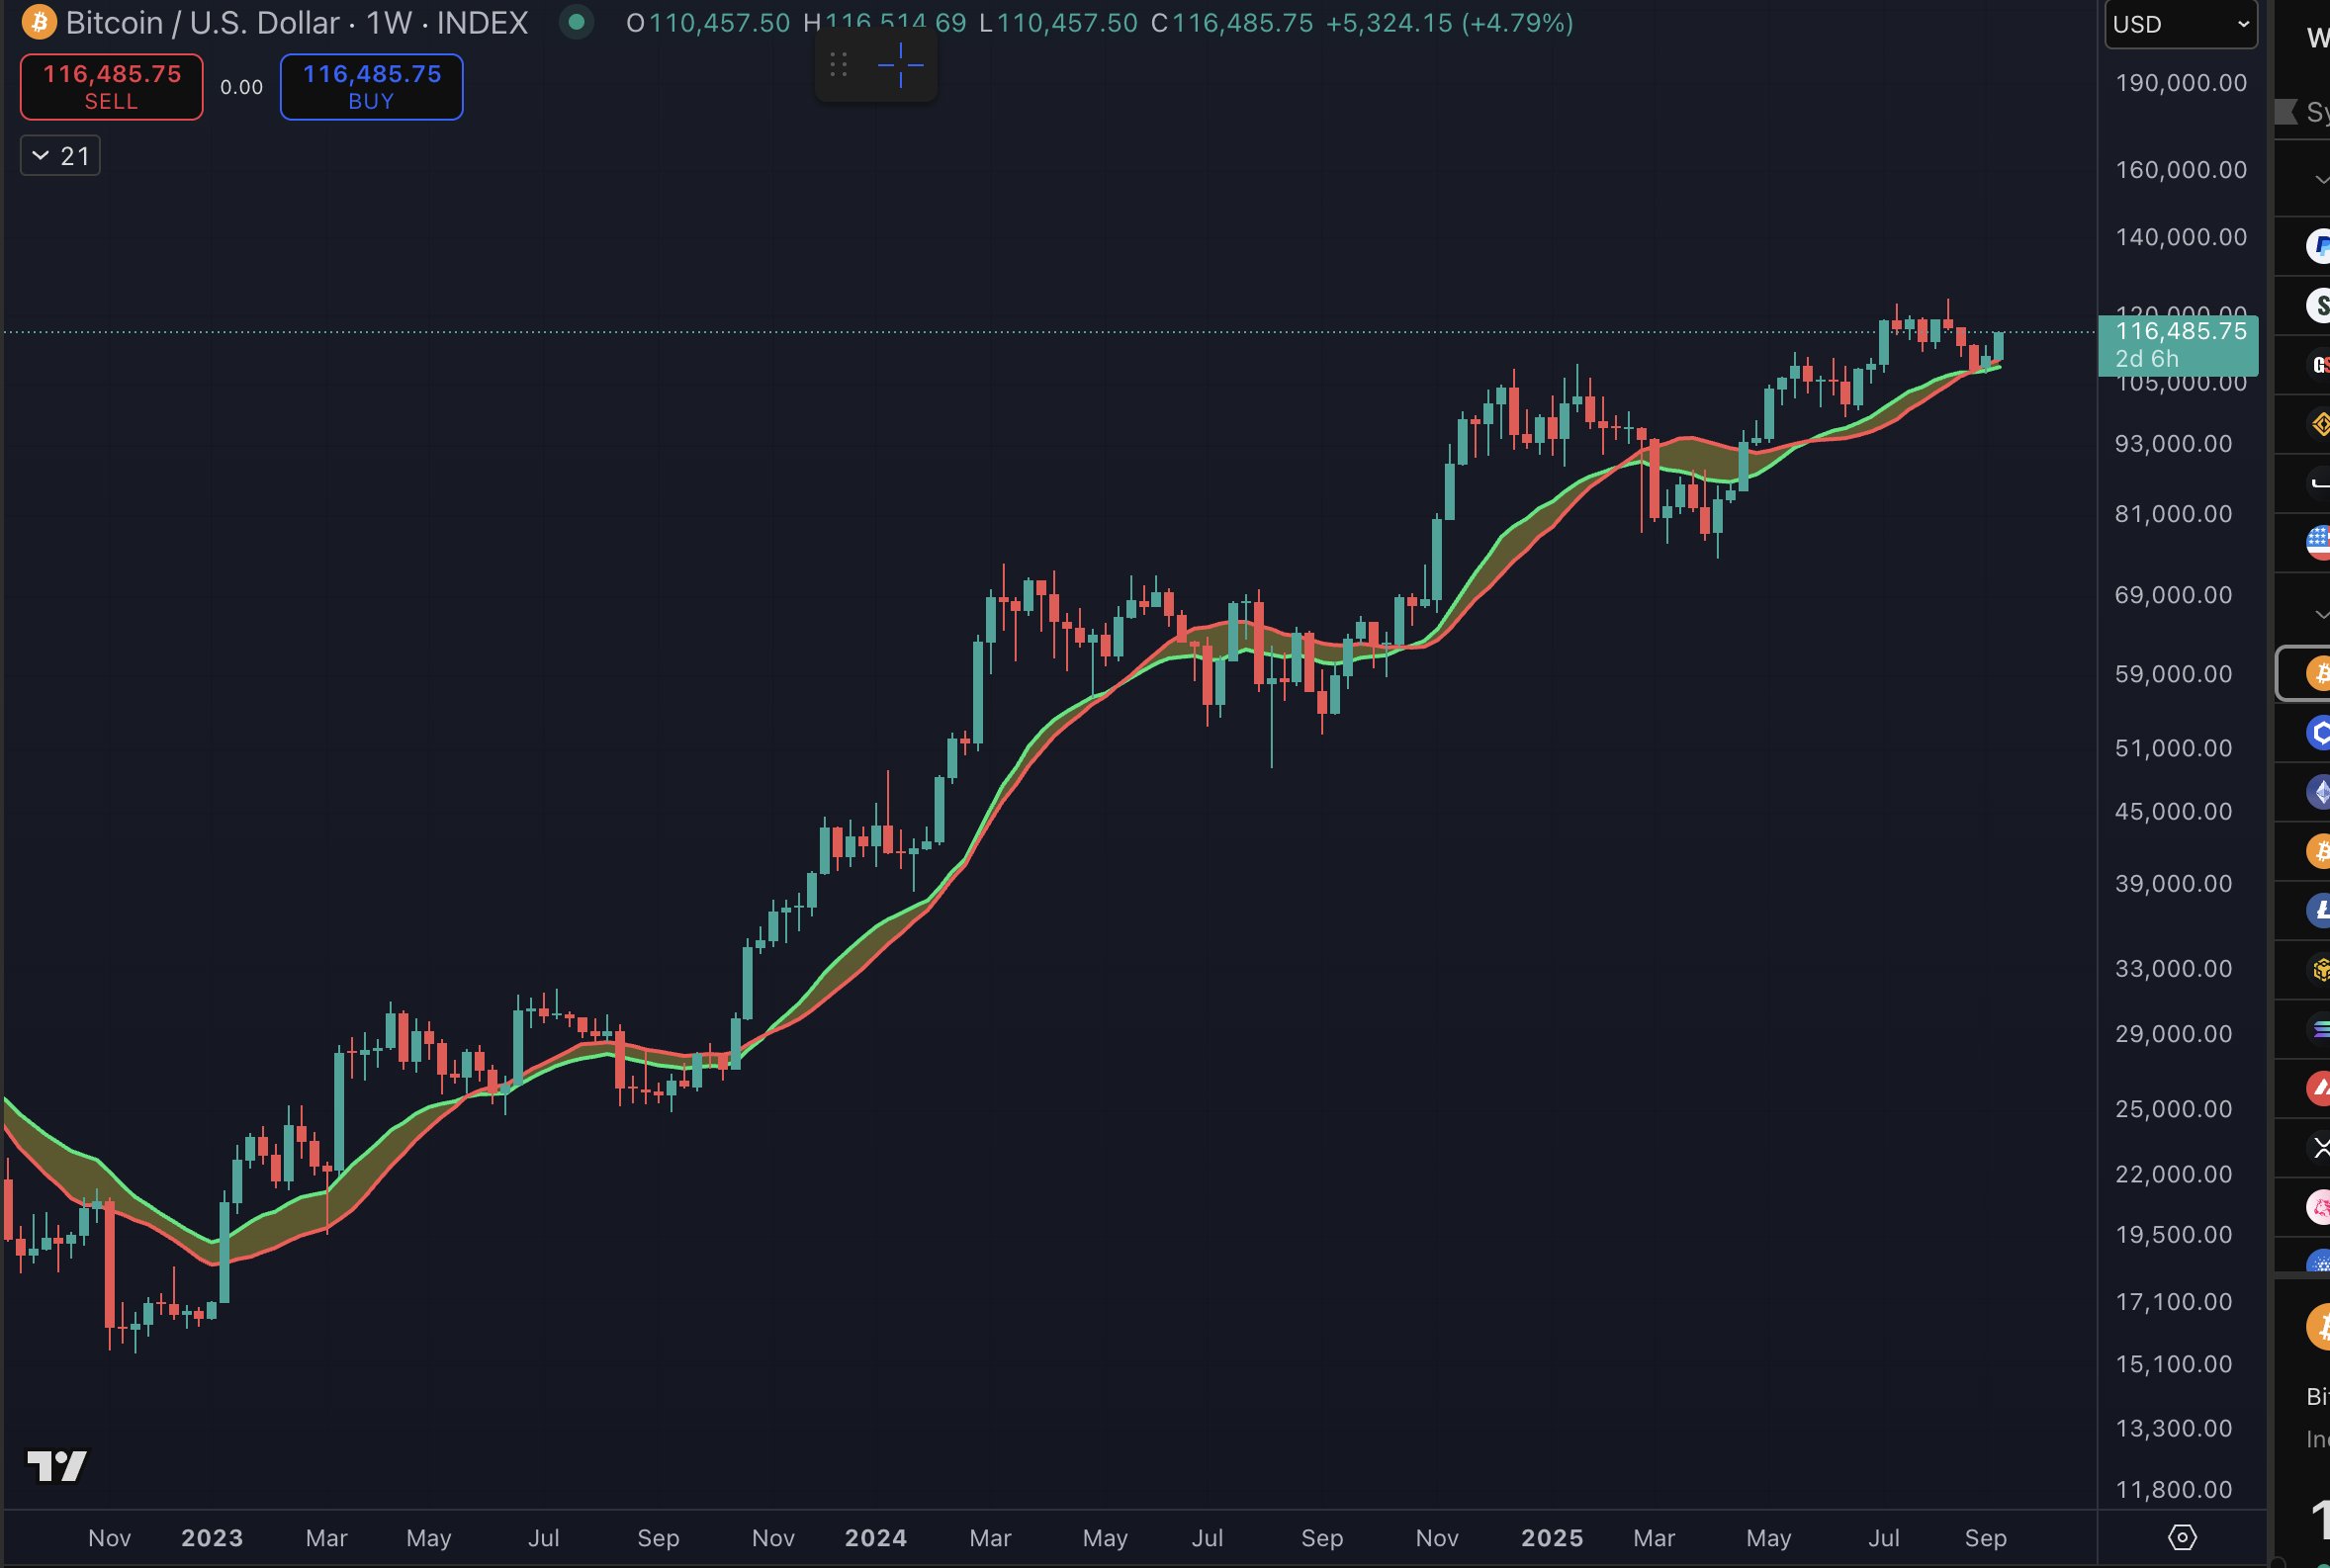The width and height of the screenshot is (2330, 1568).
Task: Click the TradingView logo on chart
Action: (57, 1466)
